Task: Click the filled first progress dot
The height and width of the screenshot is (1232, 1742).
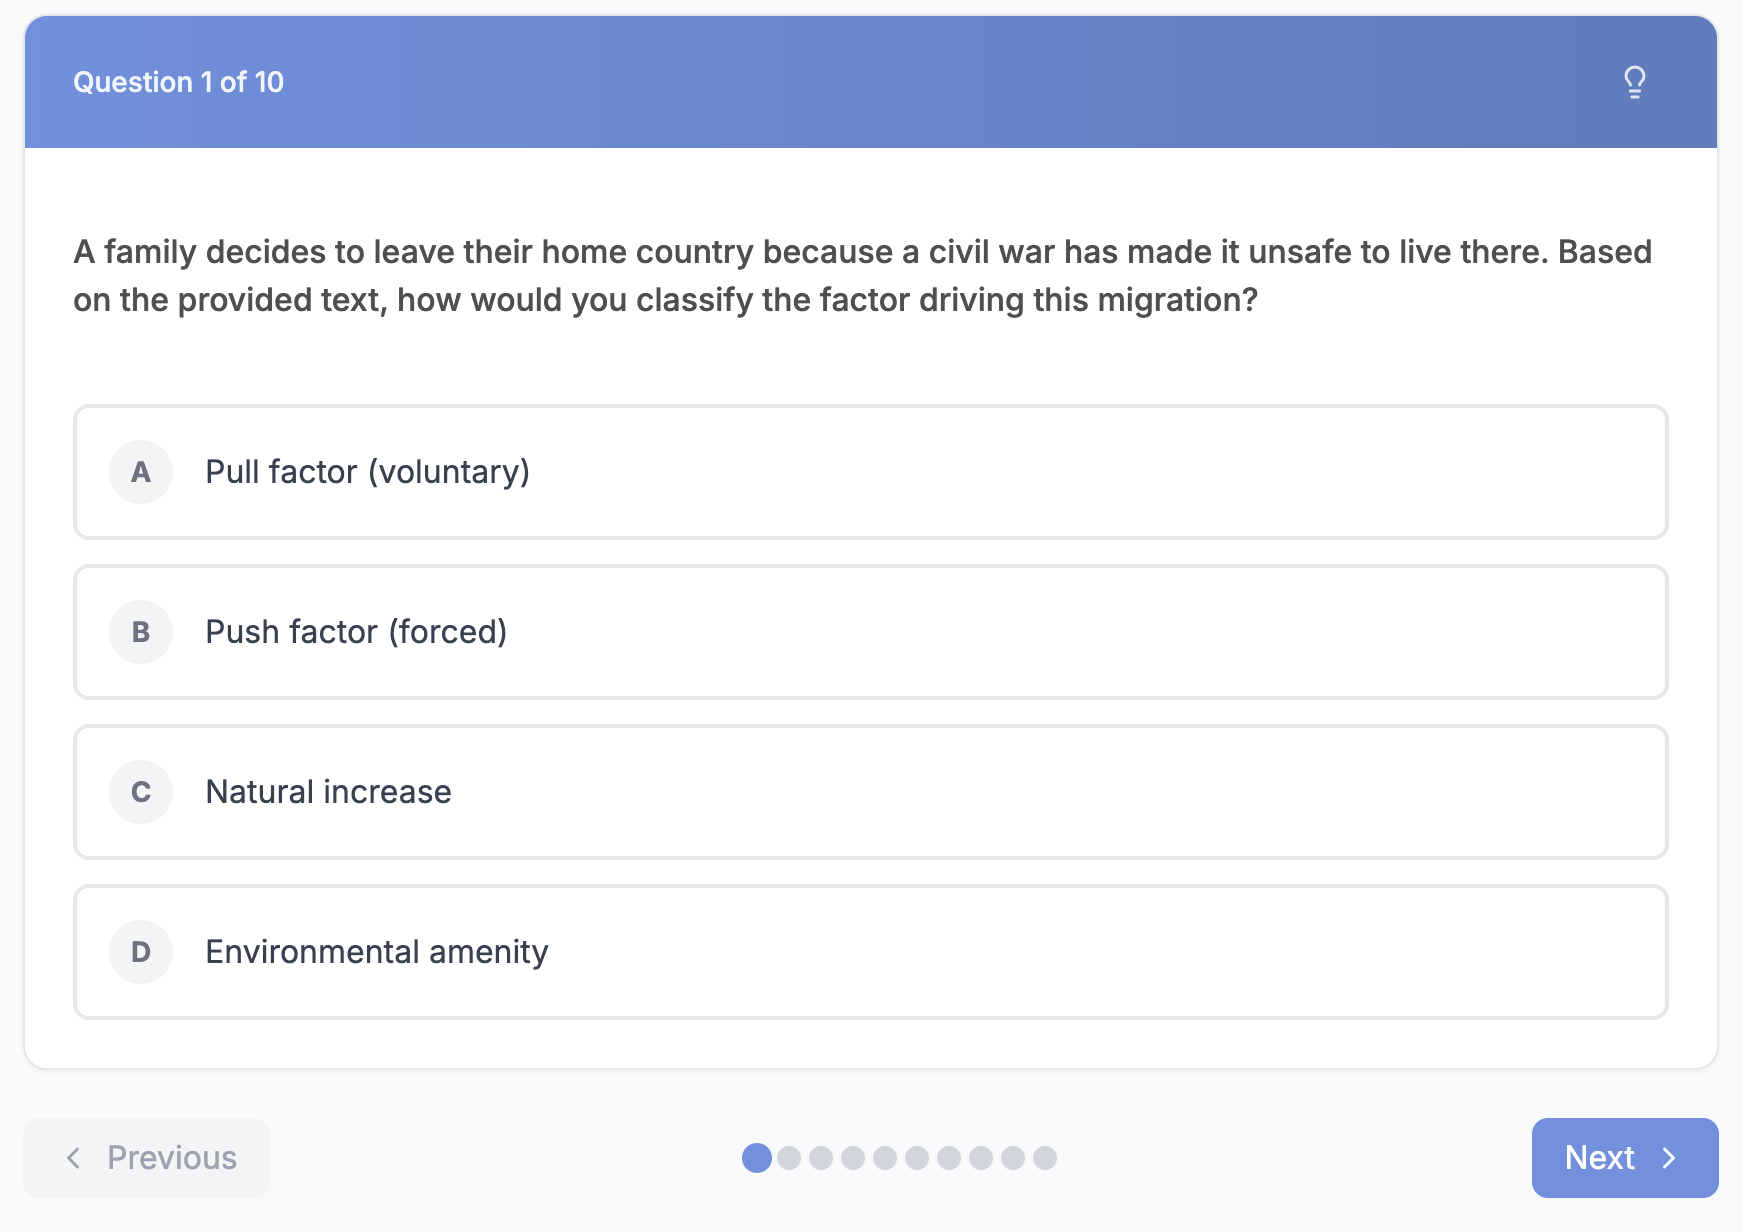Action: [x=757, y=1158]
